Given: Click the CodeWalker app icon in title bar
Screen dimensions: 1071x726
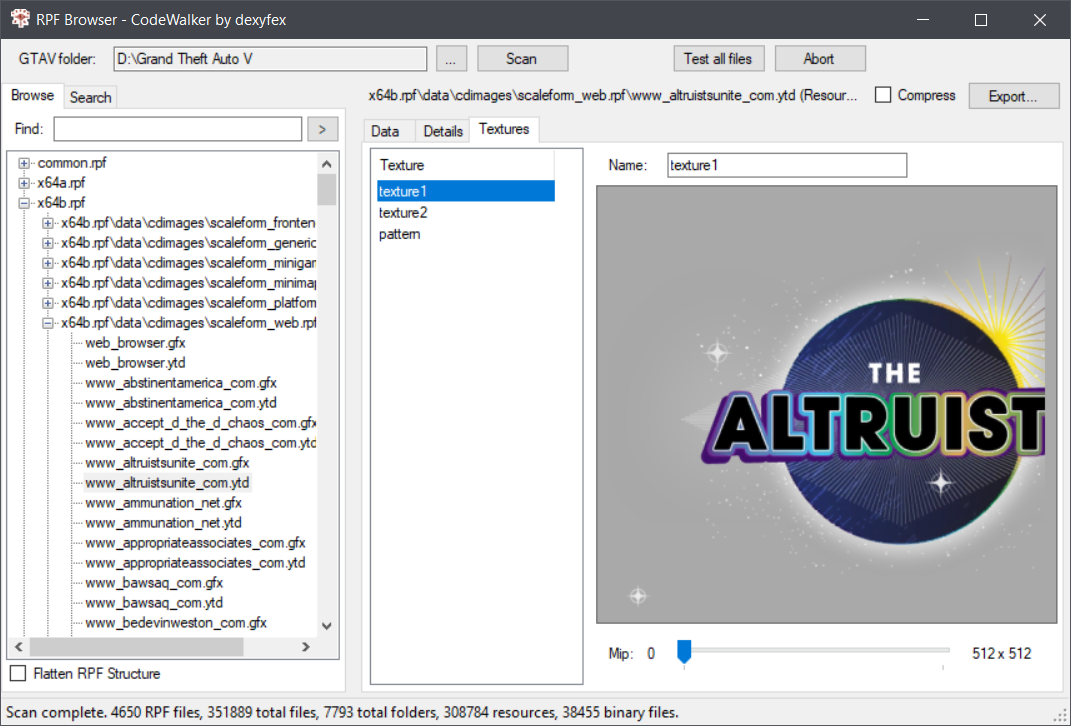Looking at the screenshot, I should coord(19,20).
